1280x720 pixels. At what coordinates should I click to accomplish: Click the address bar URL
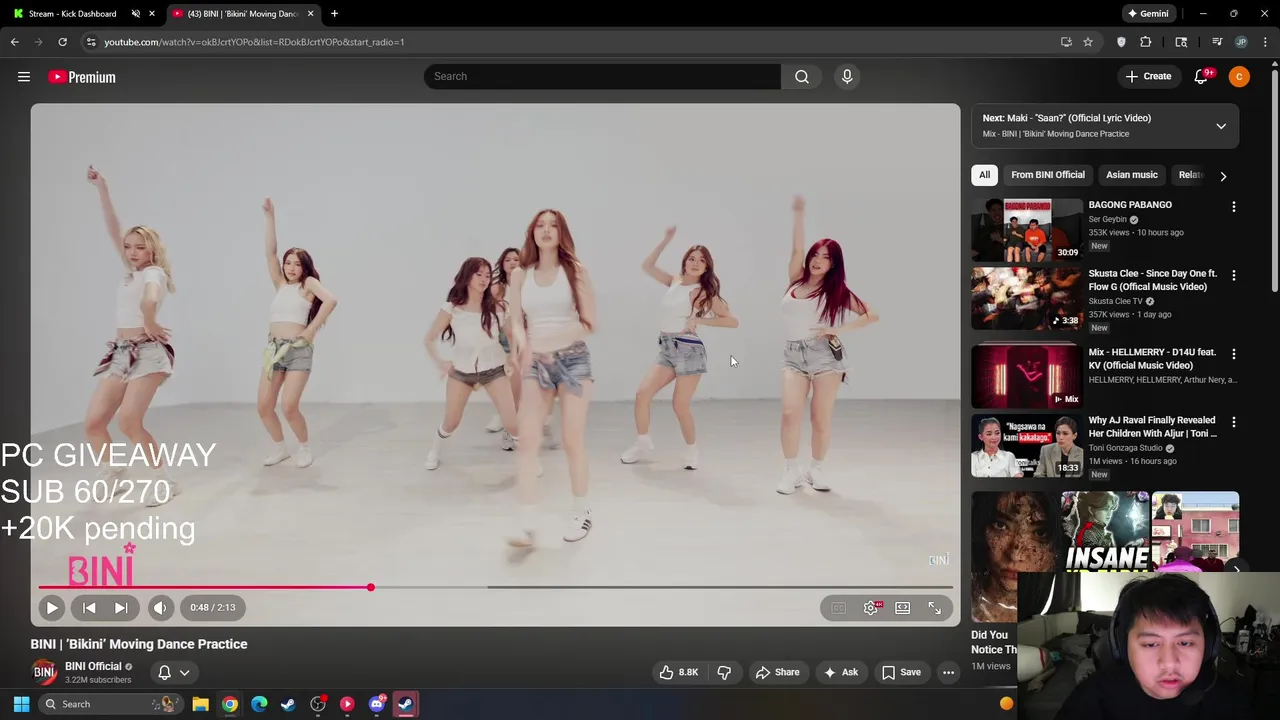(254, 42)
